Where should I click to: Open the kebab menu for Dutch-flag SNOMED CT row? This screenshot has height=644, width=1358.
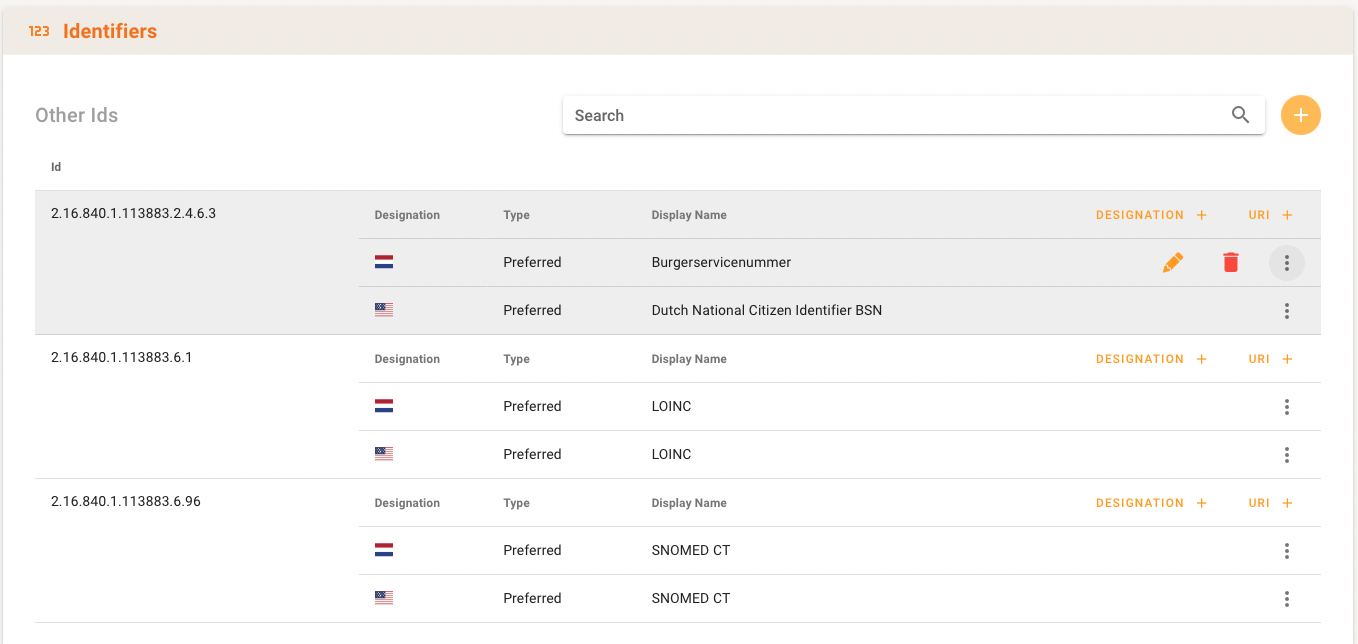pyautogui.click(x=1286, y=551)
